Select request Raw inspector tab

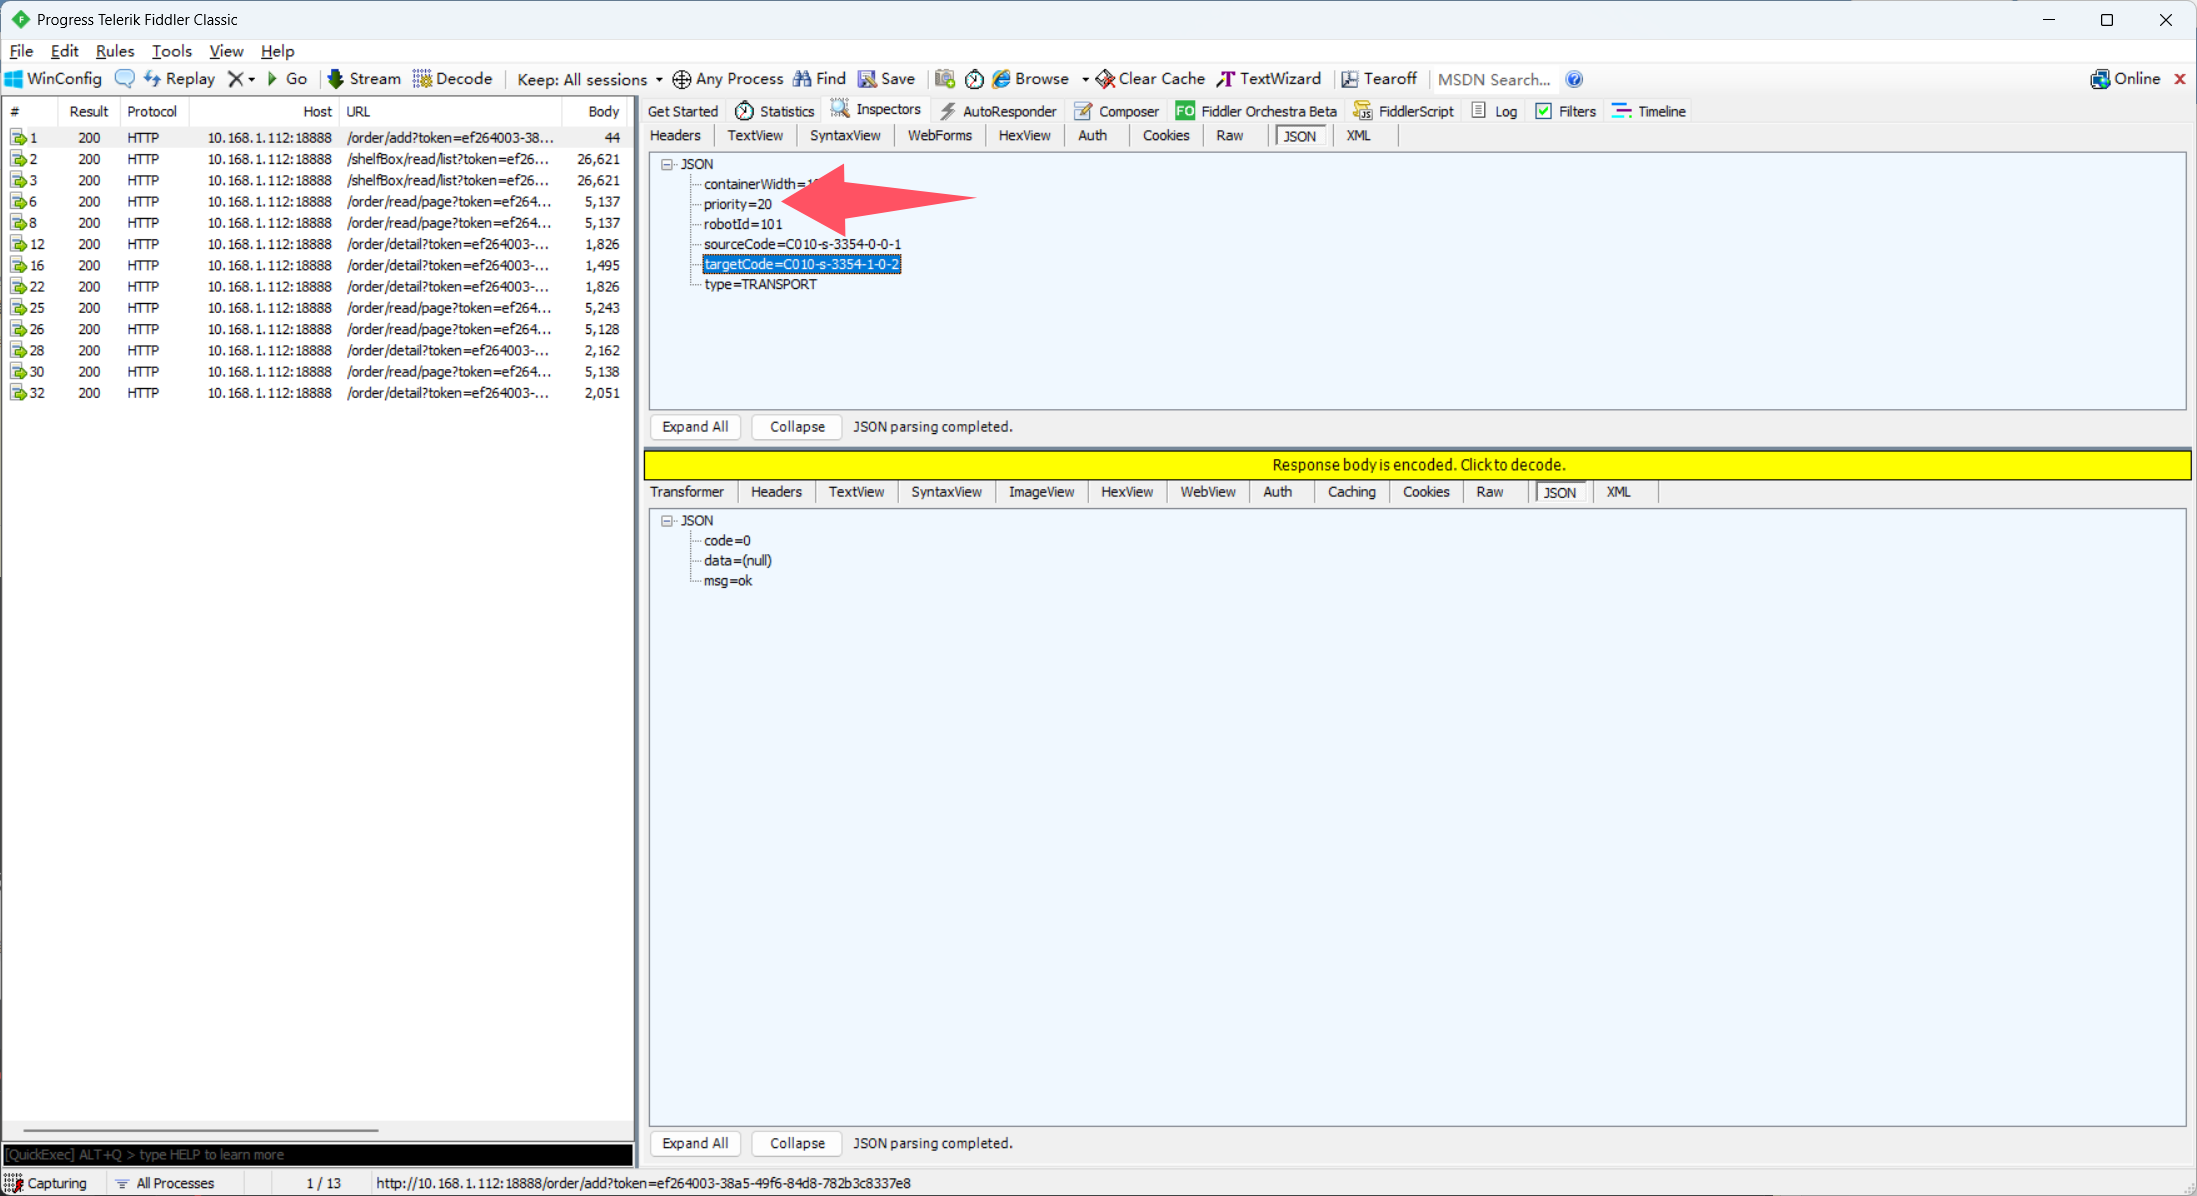[x=1229, y=136]
